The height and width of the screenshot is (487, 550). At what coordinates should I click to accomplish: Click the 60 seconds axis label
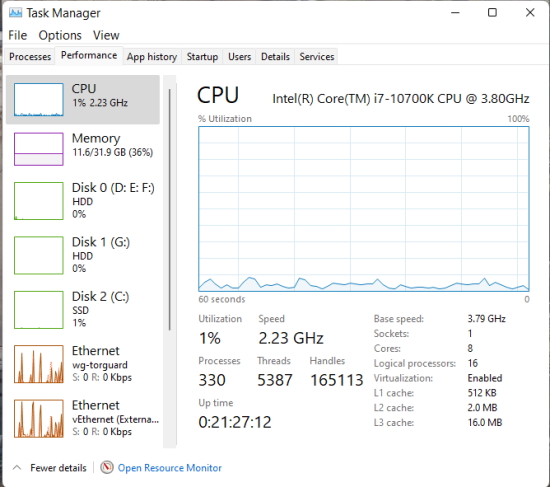(222, 299)
